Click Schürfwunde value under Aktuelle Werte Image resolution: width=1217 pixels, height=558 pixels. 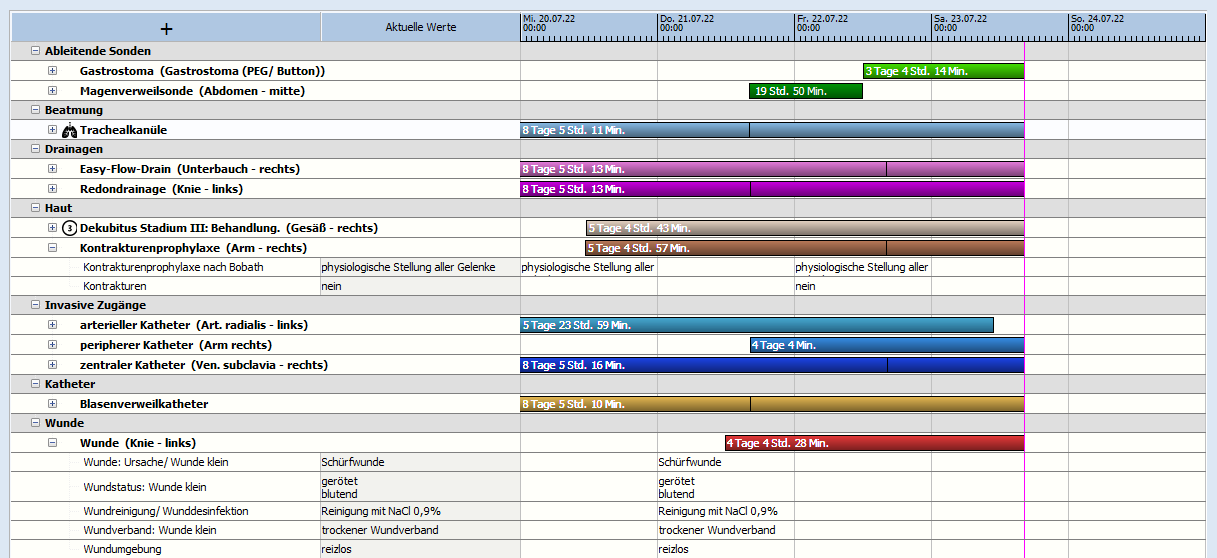pos(353,462)
